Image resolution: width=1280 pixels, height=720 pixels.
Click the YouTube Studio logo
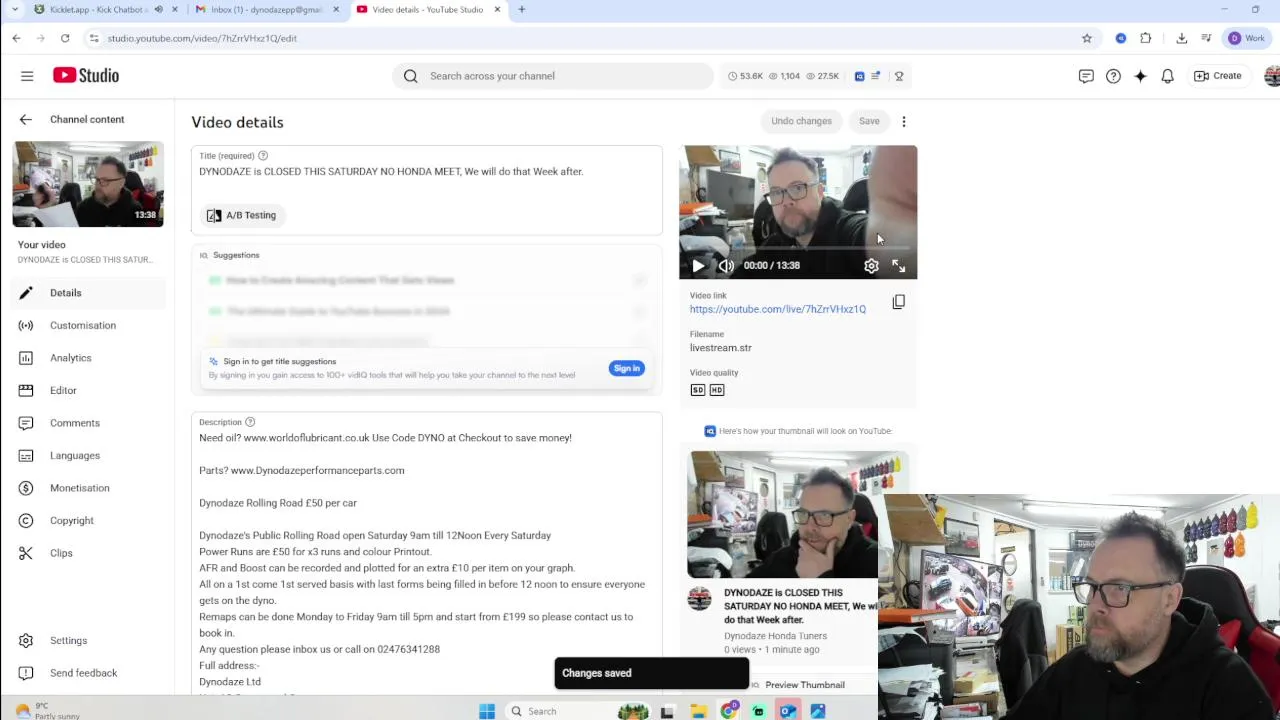[86, 75]
